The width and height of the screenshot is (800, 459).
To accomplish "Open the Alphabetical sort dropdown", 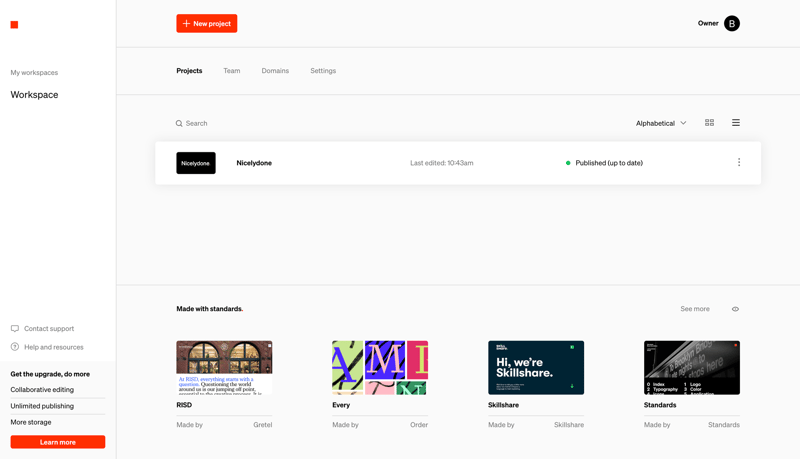I will (x=661, y=123).
